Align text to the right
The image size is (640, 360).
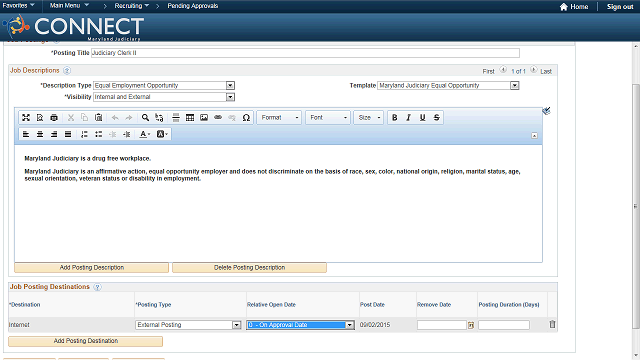54,134
